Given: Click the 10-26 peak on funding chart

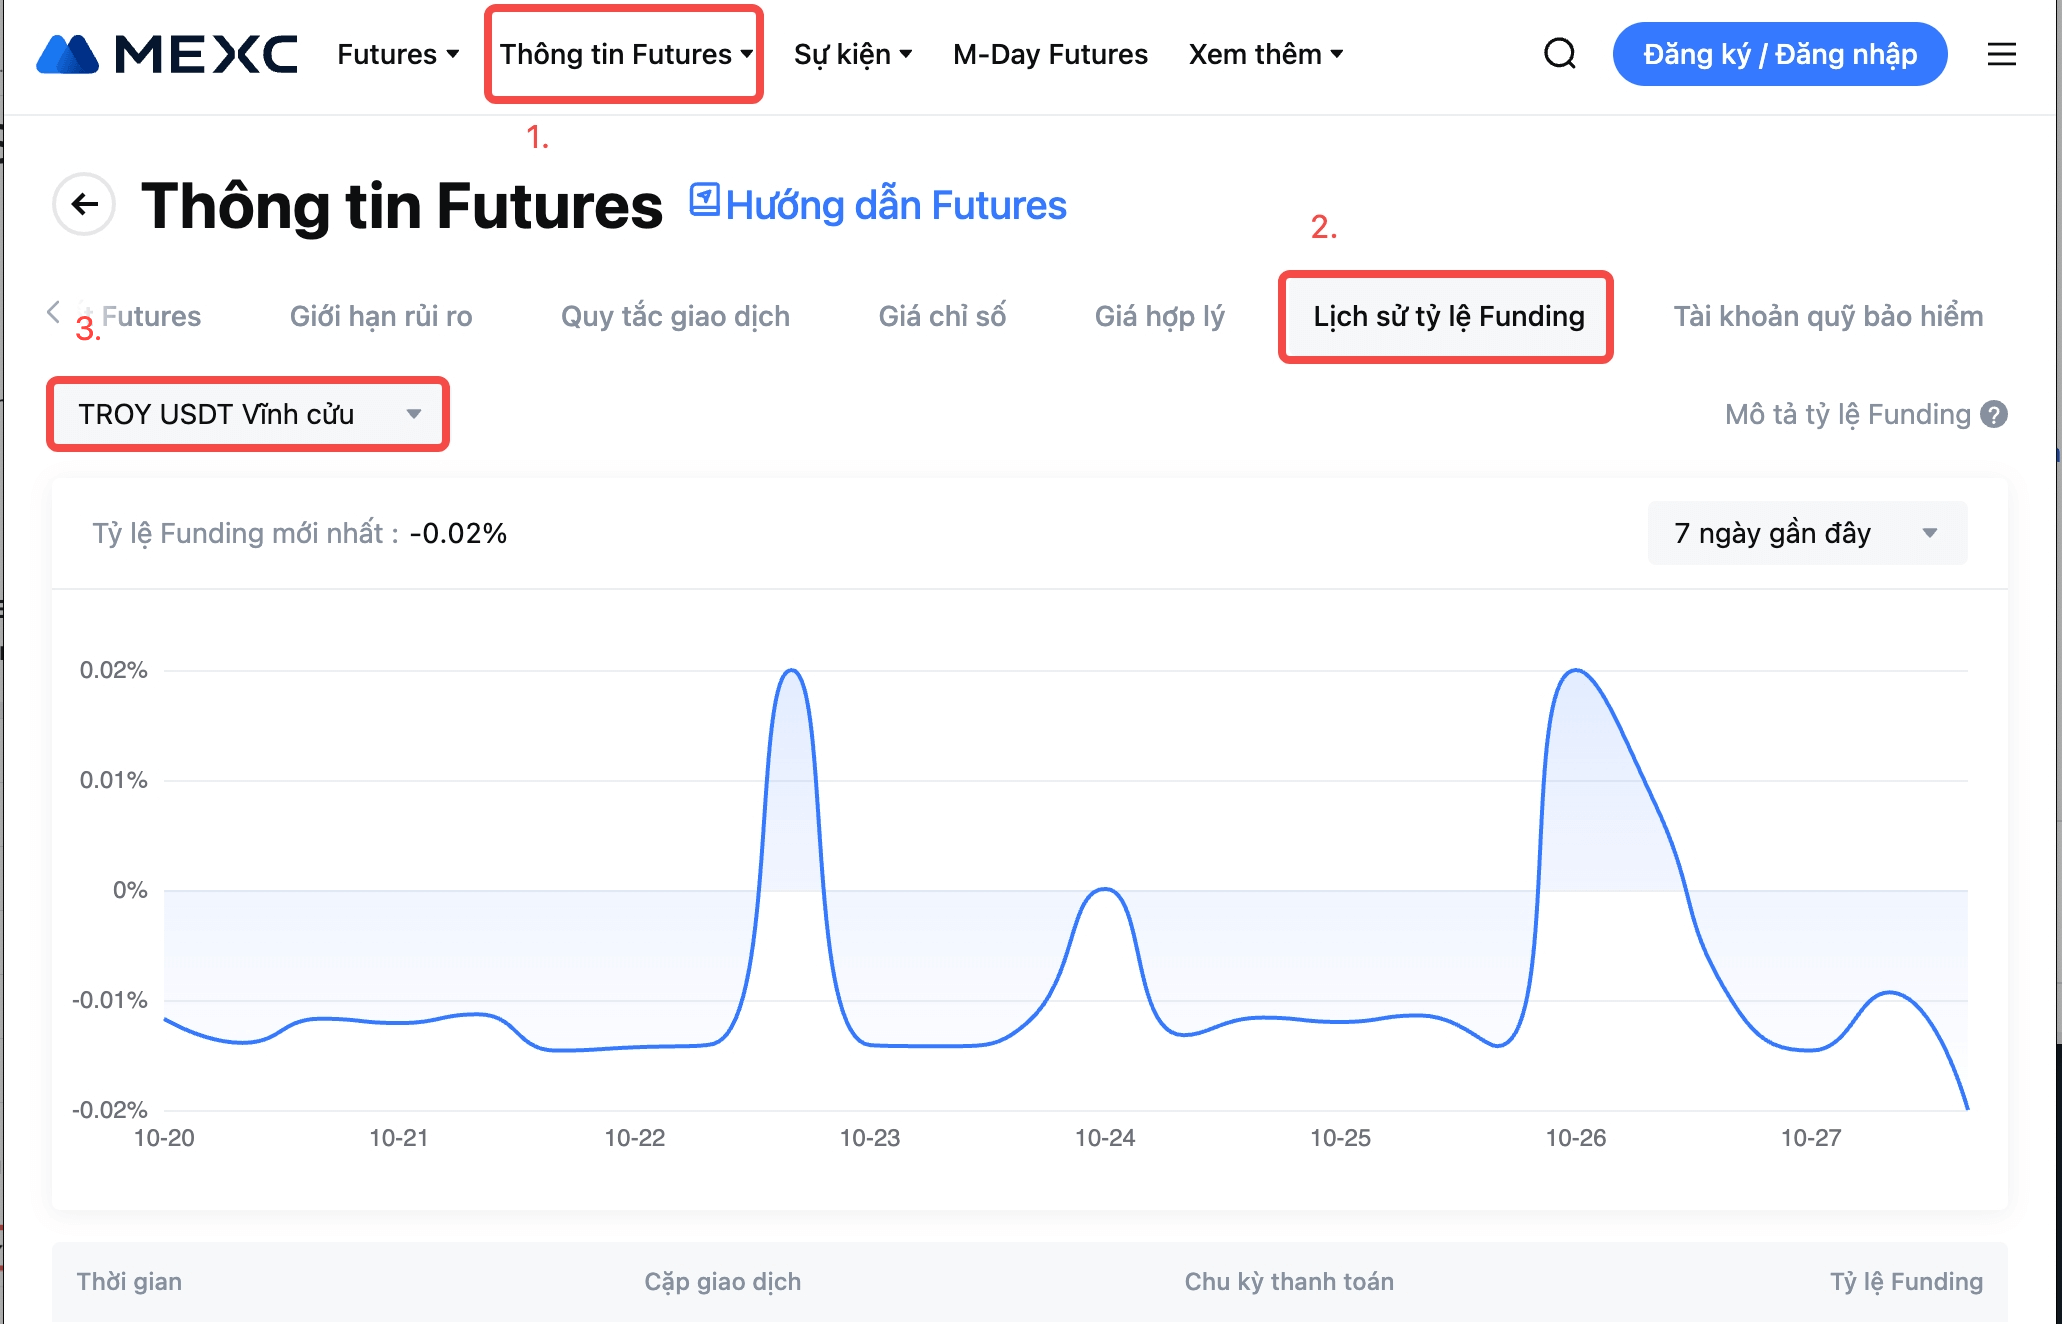Looking at the screenshot, I should (x=1576, y=671).
